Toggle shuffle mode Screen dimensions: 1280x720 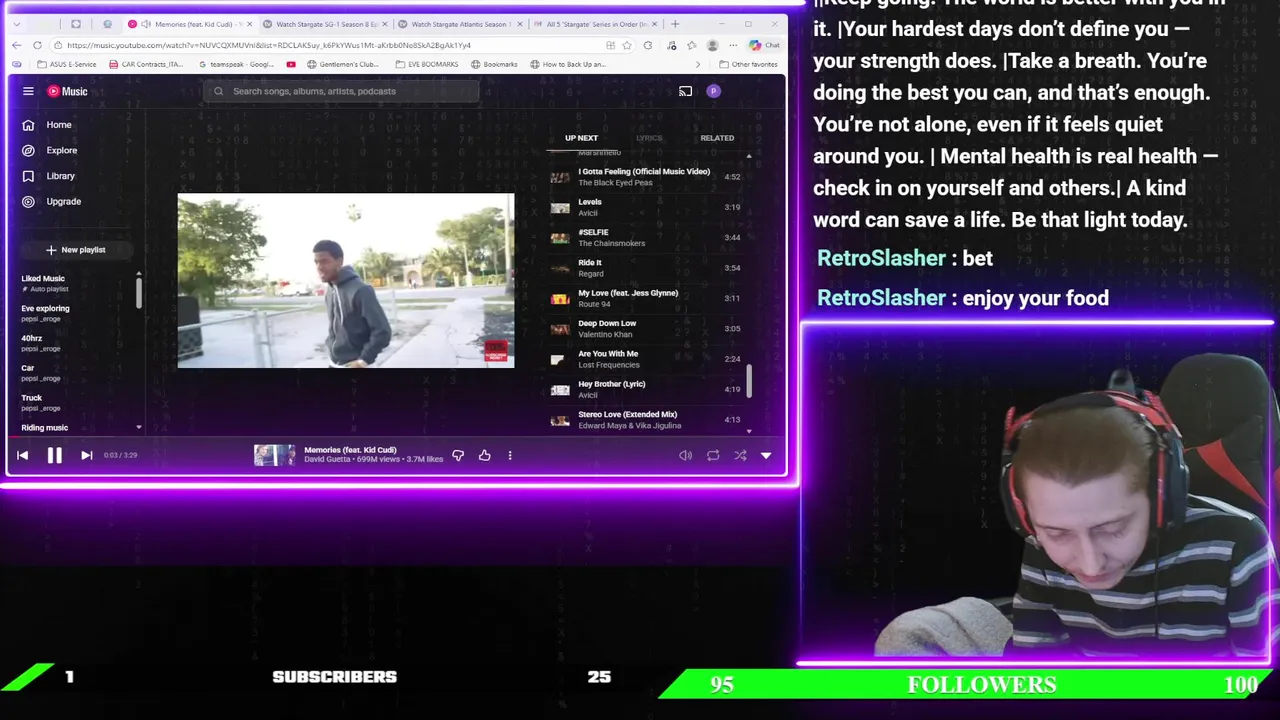pyautogui.click(x=740, y=455)
